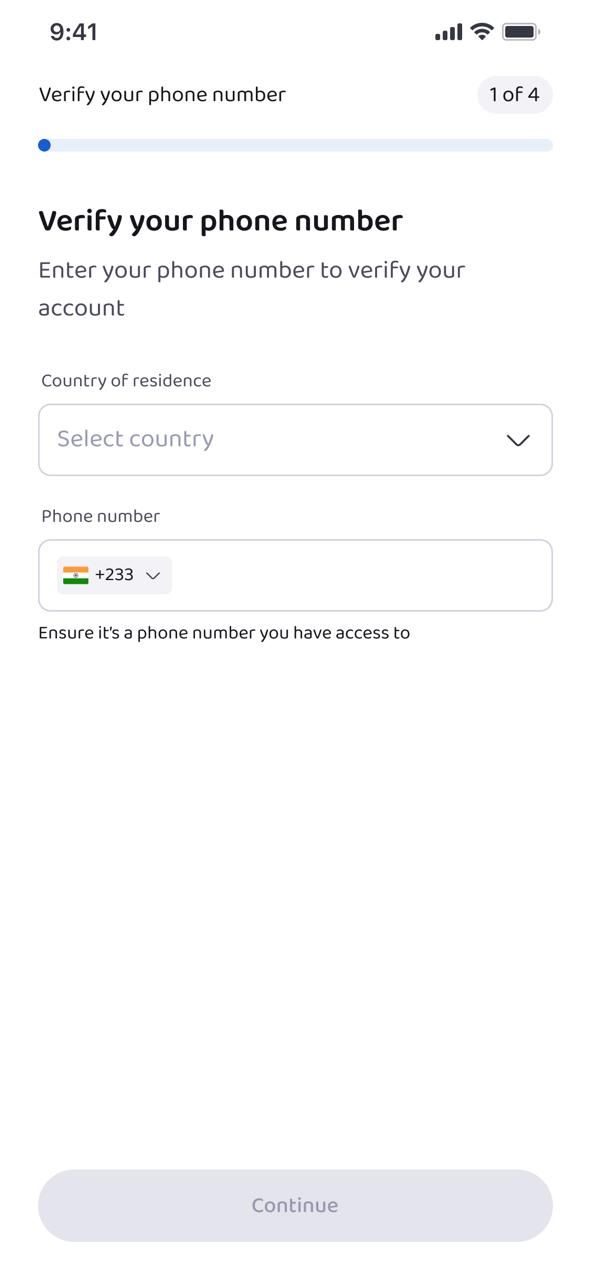Click the blue progress dot indicator
Screen dimensions: 591x1280
click(44, 144)
